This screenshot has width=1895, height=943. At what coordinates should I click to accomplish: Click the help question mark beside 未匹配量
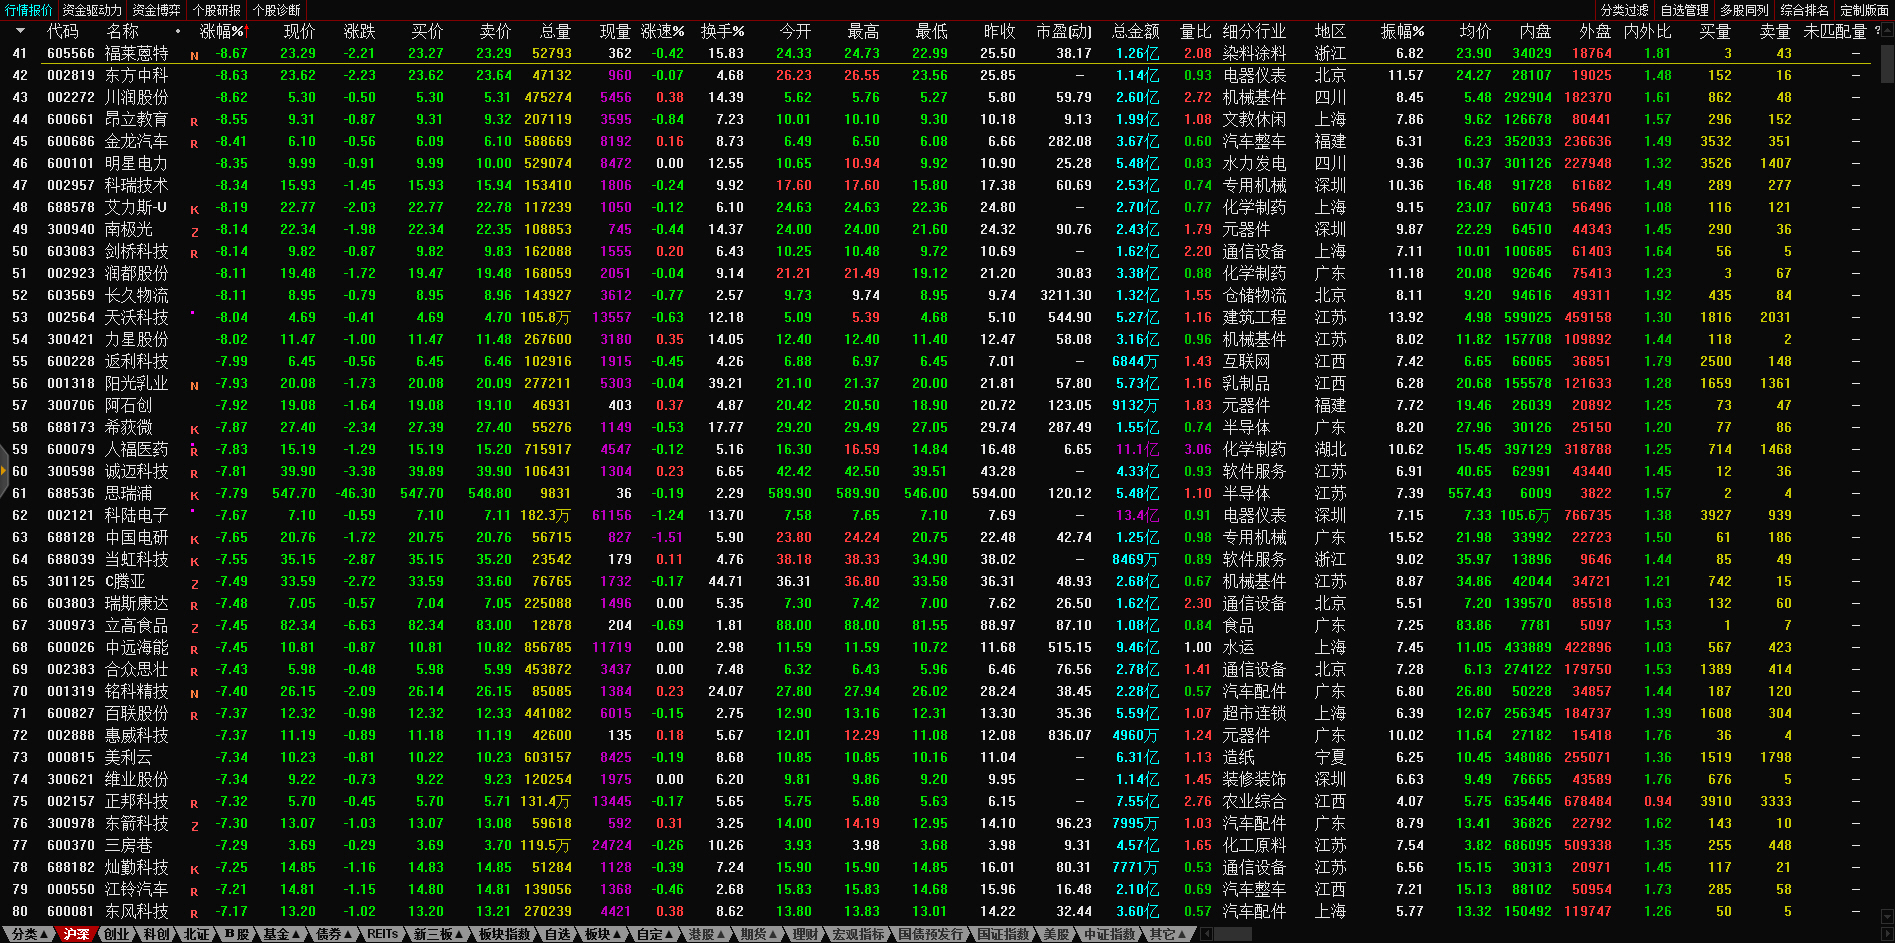click(1877, 31)
